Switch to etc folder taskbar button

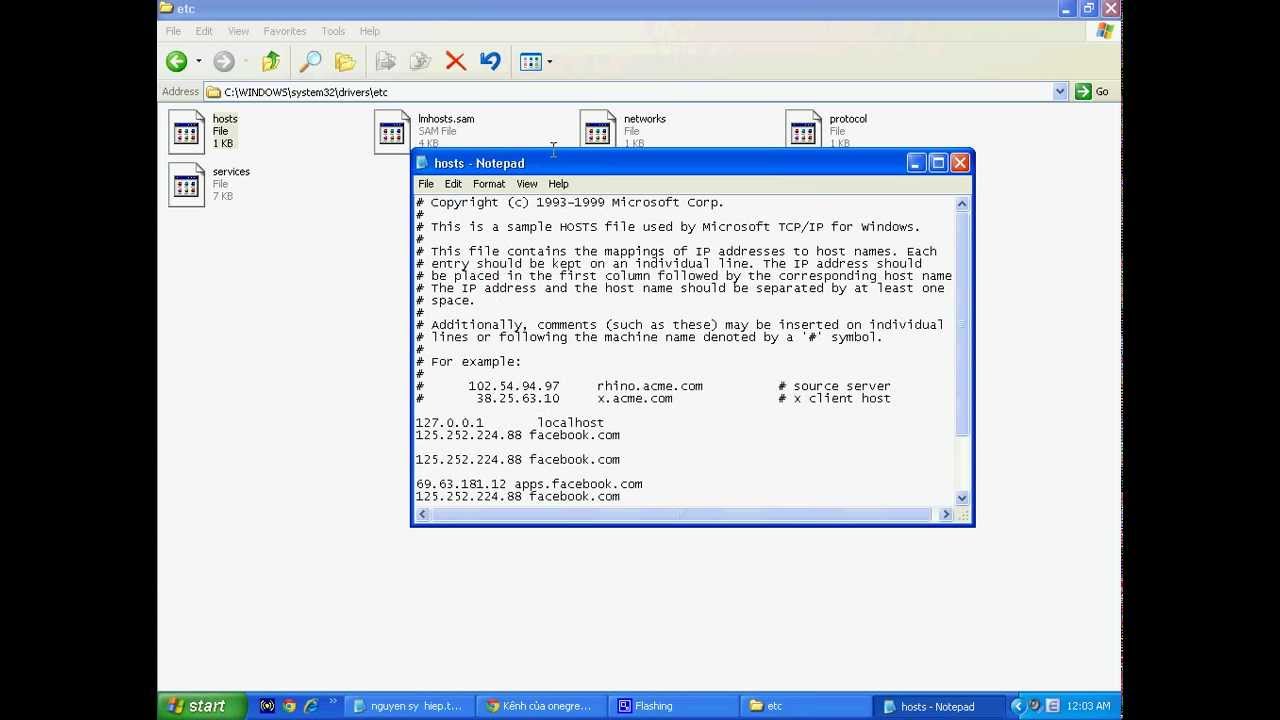[806, 706]
